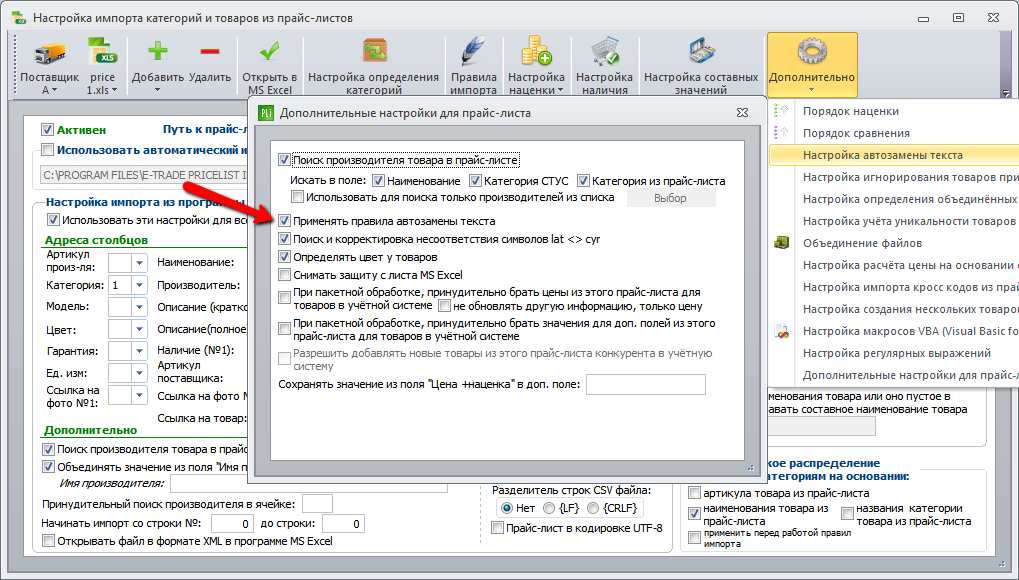Click the red minus Удалить icon

(x=209, y=51)
